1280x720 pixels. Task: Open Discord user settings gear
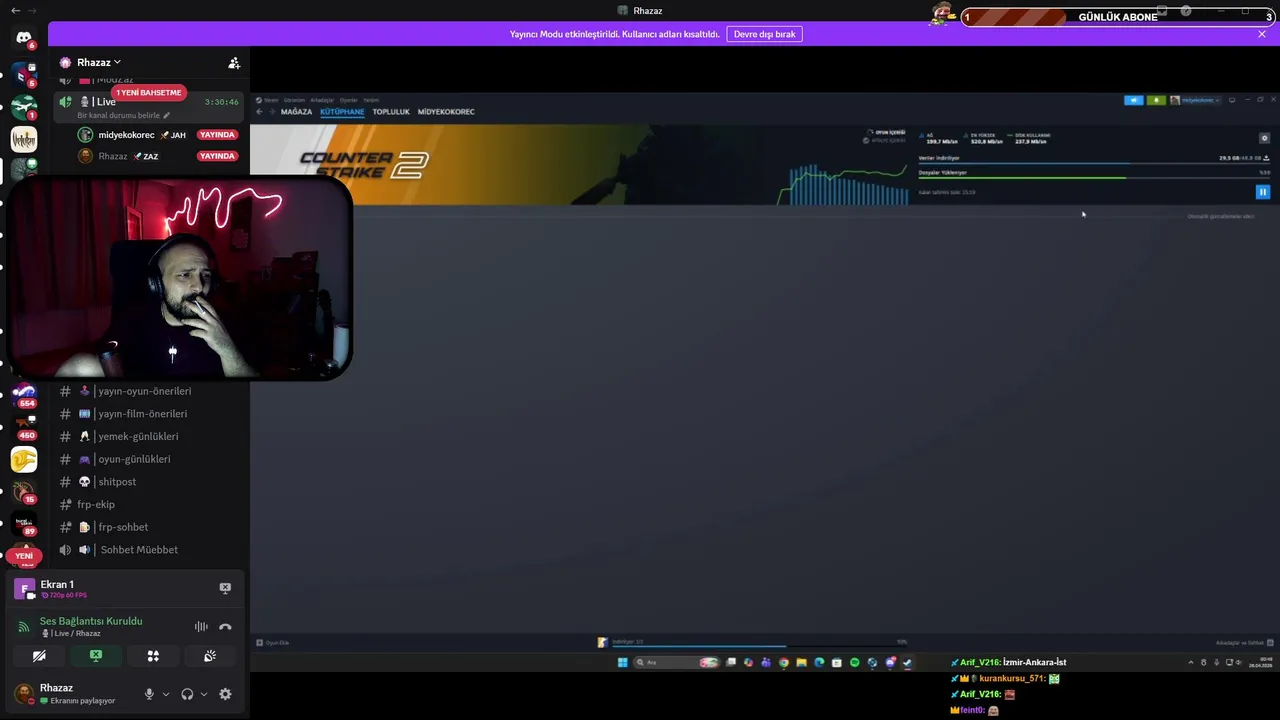pos(225,694)
